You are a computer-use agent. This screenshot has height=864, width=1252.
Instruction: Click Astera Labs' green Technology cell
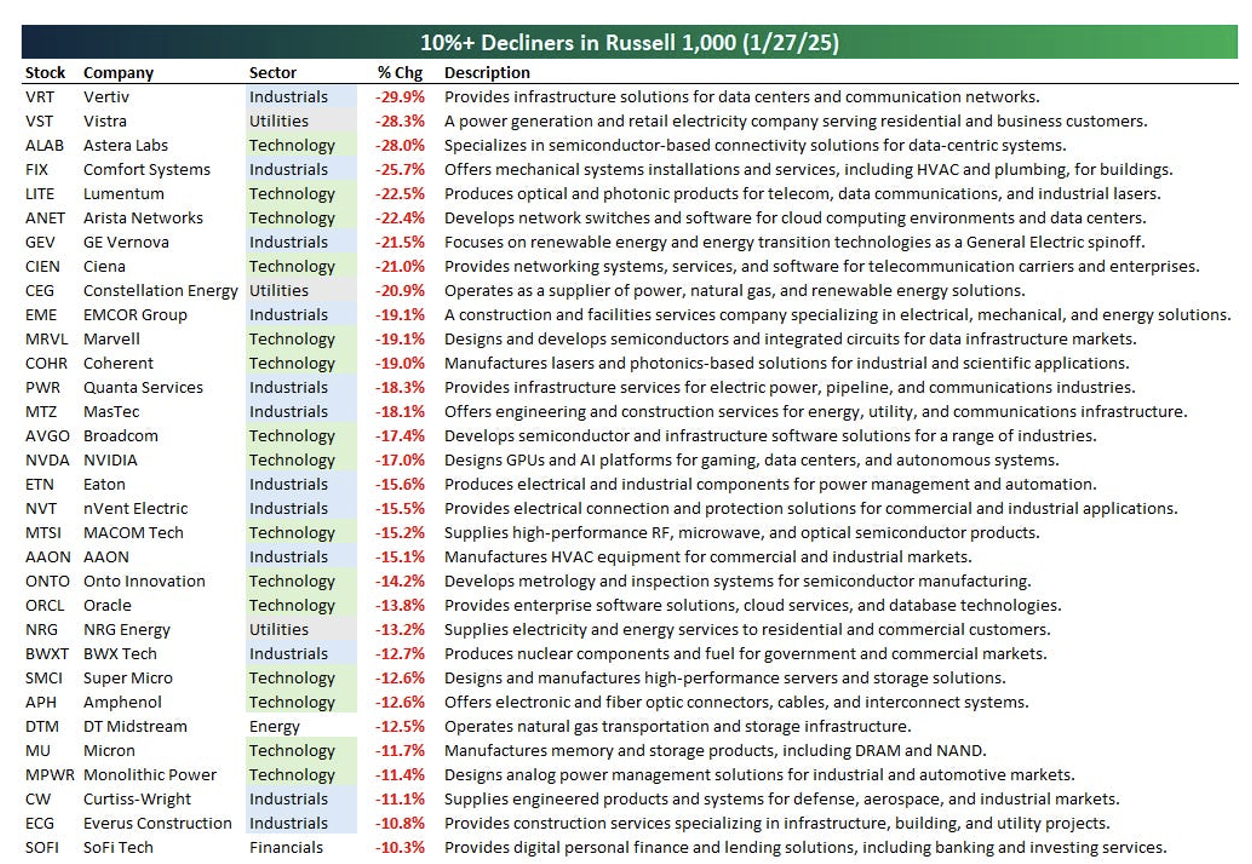(292, 146)
